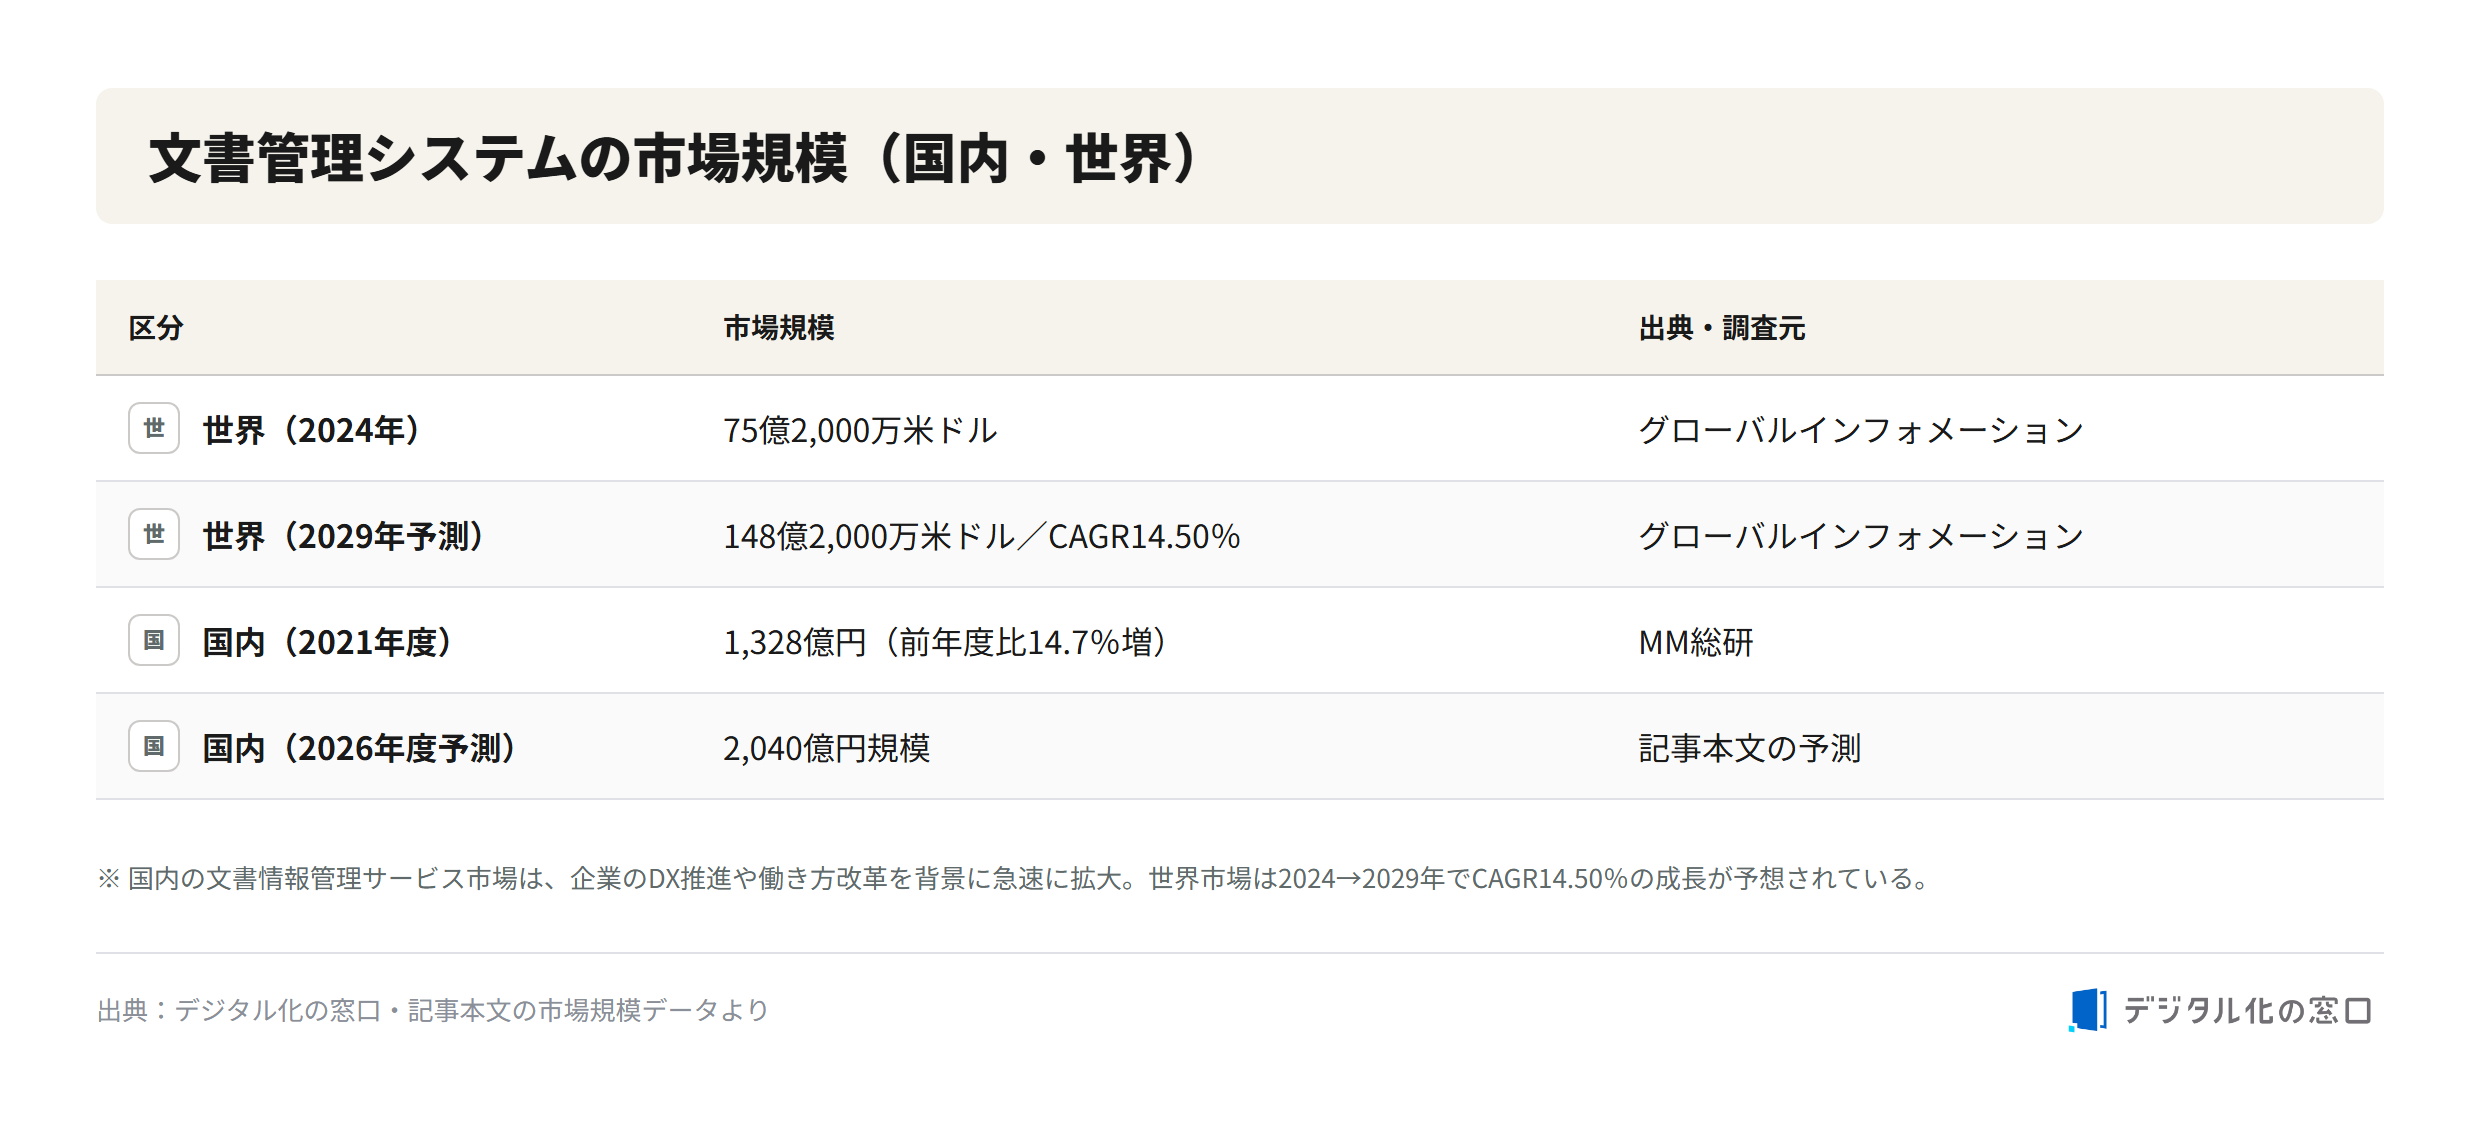Click the 世 icon beside 世界（2029年予測）
2480x1126 pixels.
point(154,534)
